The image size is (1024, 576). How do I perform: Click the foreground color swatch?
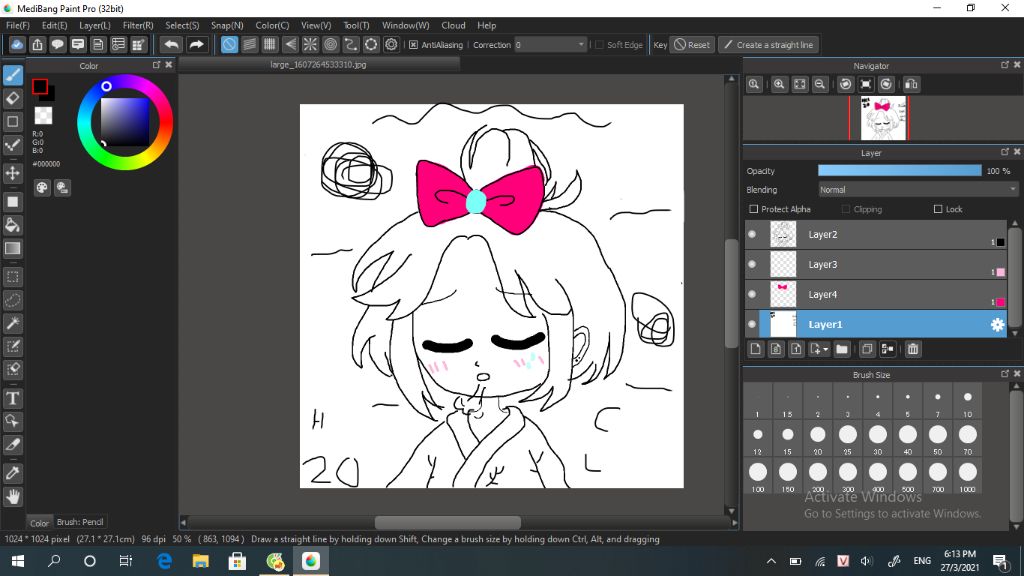(40, 86)
